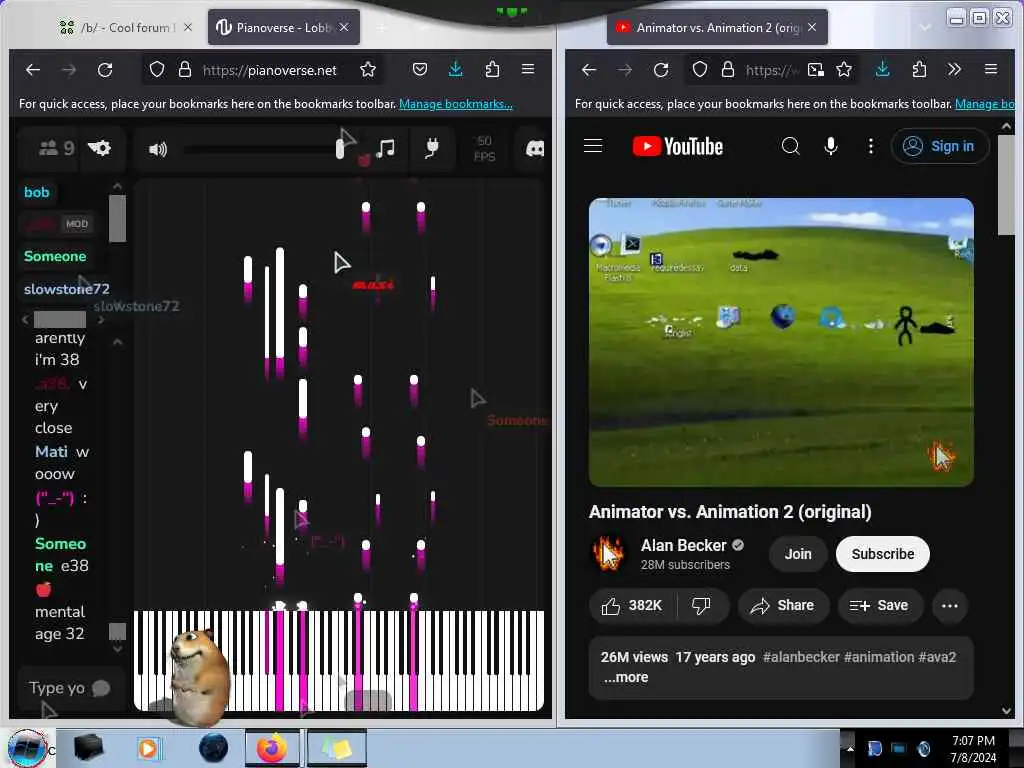Open the Firefox menu in left window
This screenshot has width=1024, height=768.
tap(528, 69)
